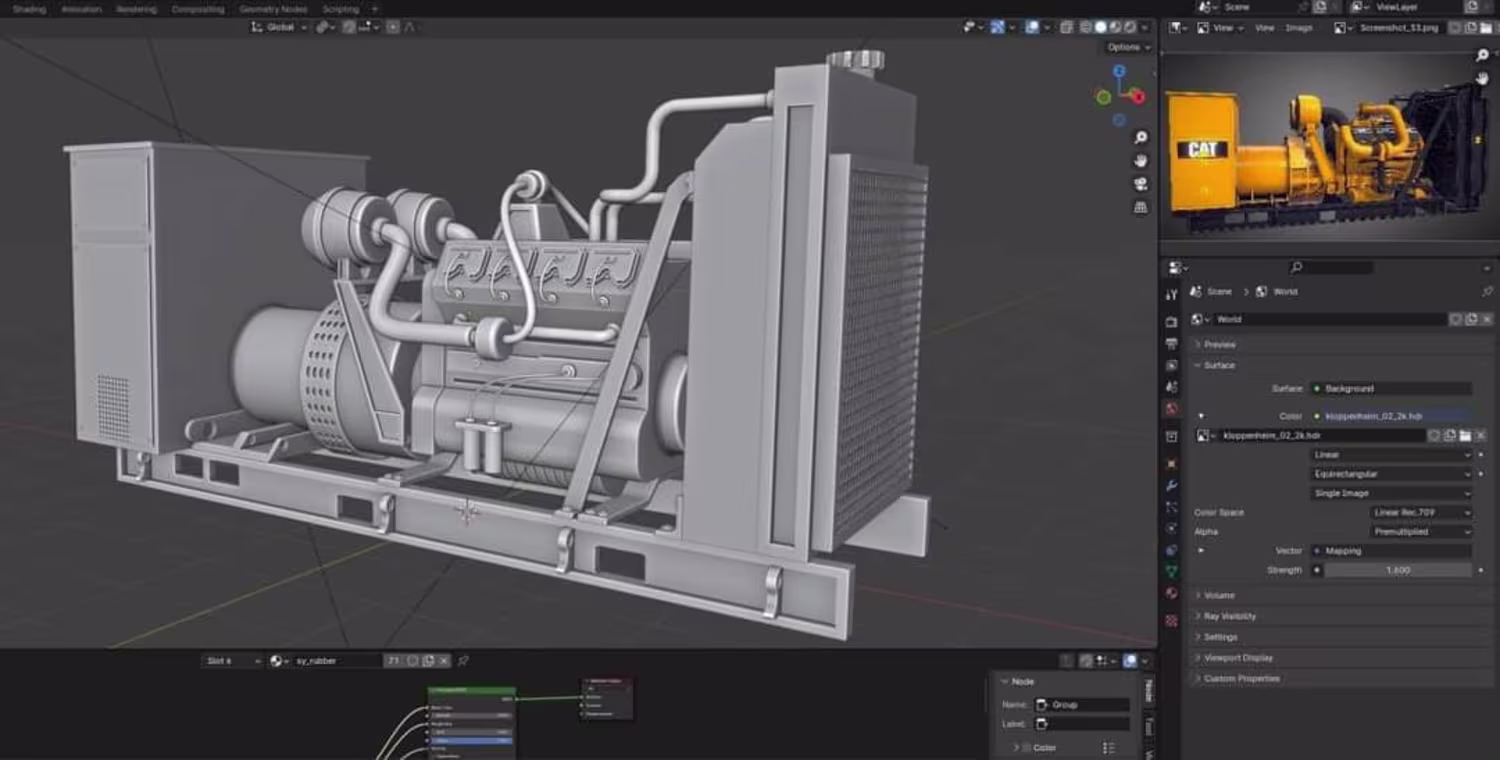Toggle snapping magnet in viewport header
This screenshot has width=1500, height=760.
click(349, 27)
